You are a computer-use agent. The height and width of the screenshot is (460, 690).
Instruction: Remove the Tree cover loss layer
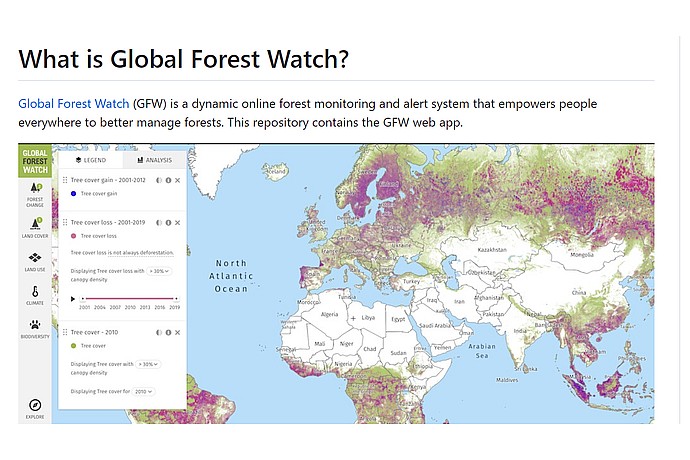coord(177,223)
